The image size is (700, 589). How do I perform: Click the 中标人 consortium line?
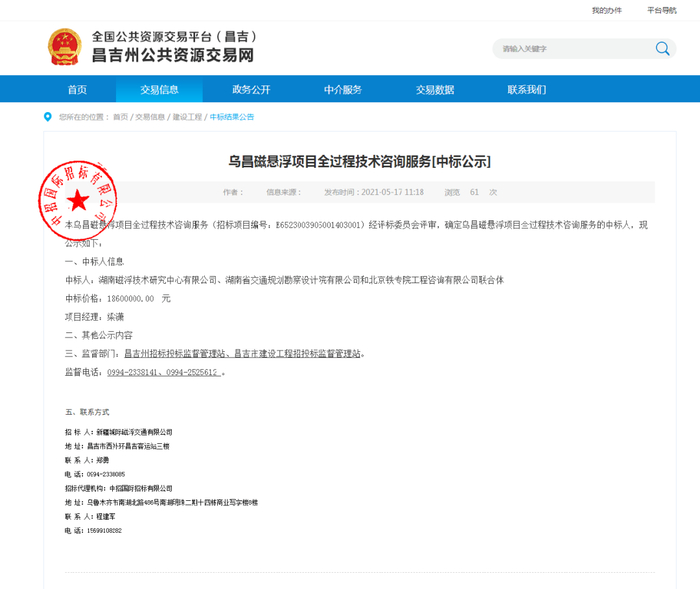[284, 280]
